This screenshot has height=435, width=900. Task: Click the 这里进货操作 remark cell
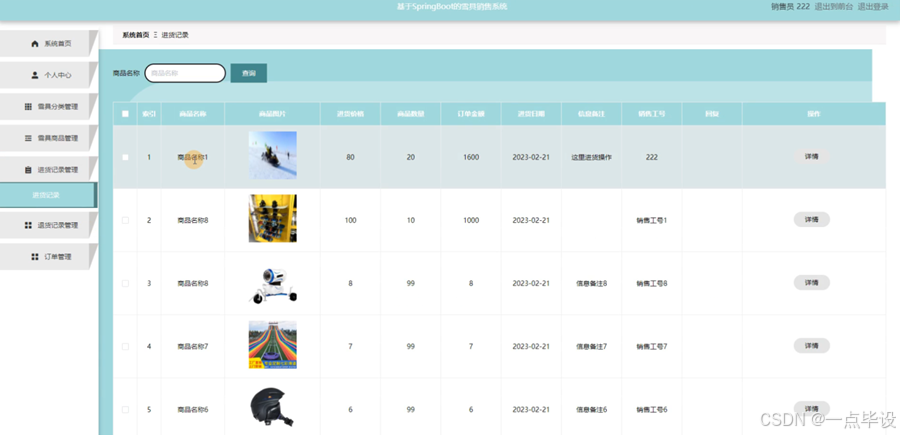pyautogui.click(x=591, y=157)
